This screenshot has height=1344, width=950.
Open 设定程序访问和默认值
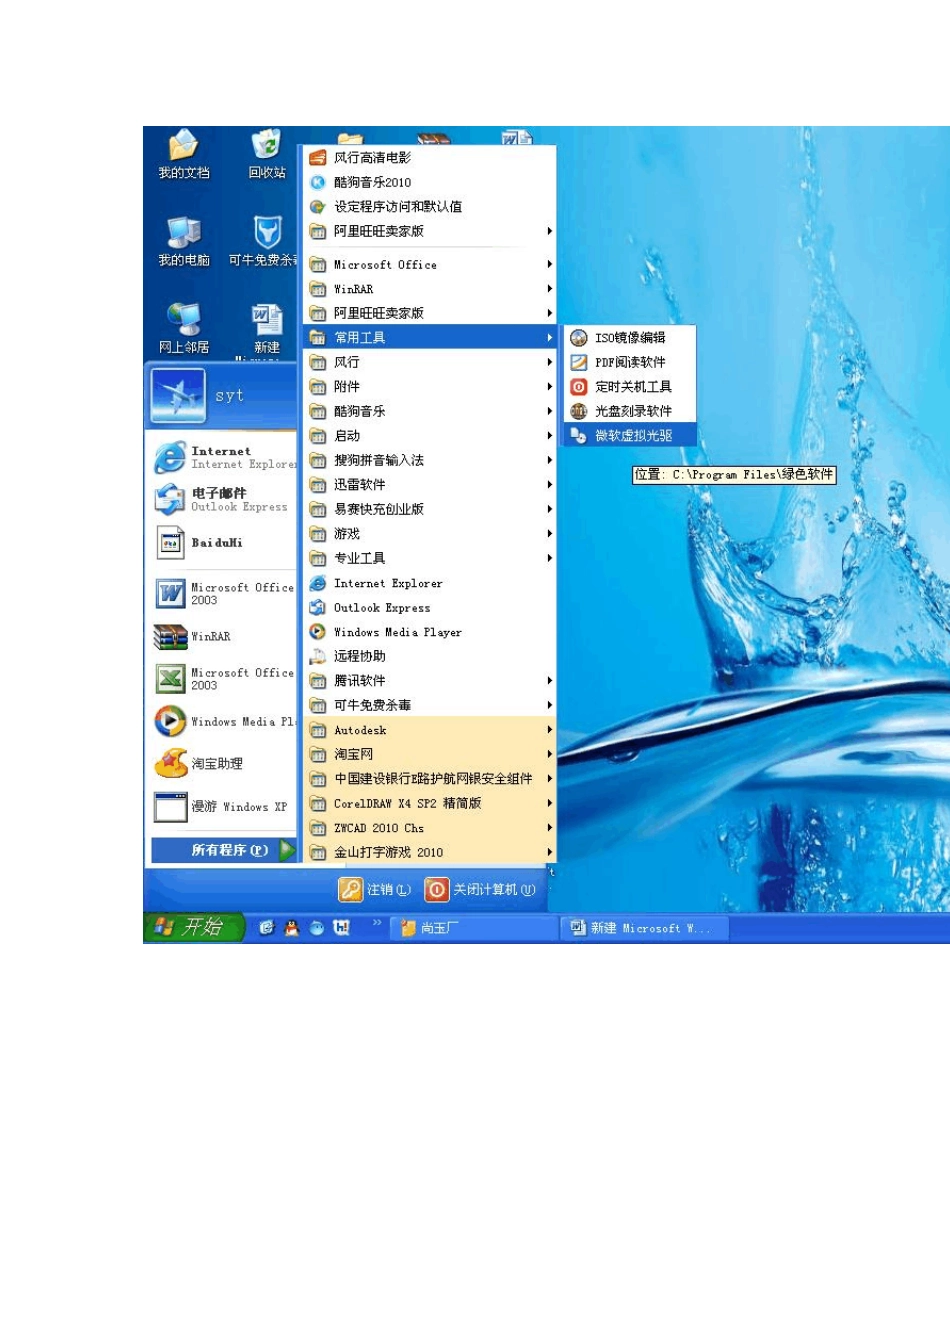430,206
